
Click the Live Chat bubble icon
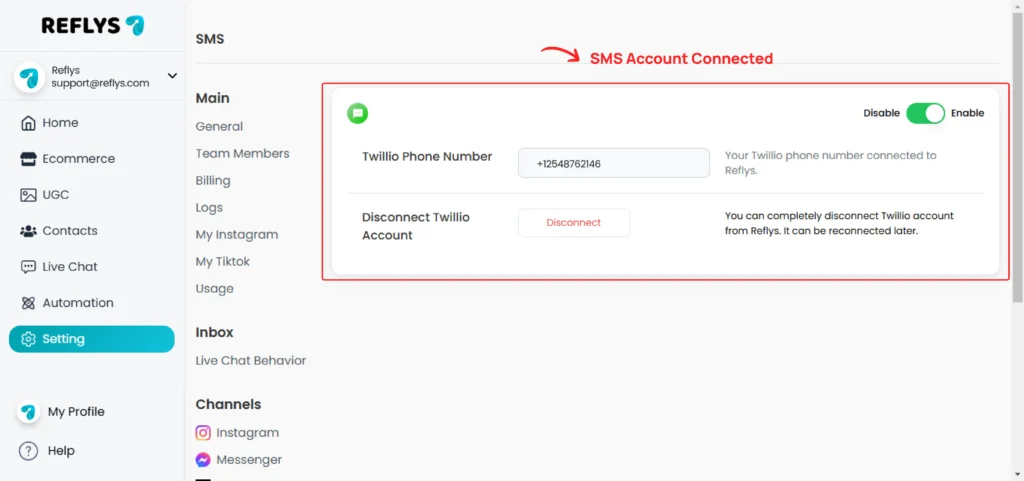click(x=28, y=267)
